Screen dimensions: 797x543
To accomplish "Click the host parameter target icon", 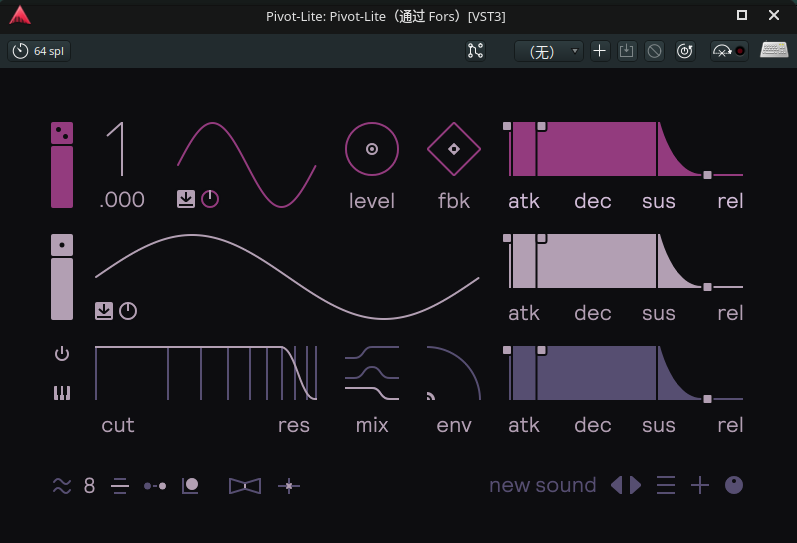I will [685, 51].
